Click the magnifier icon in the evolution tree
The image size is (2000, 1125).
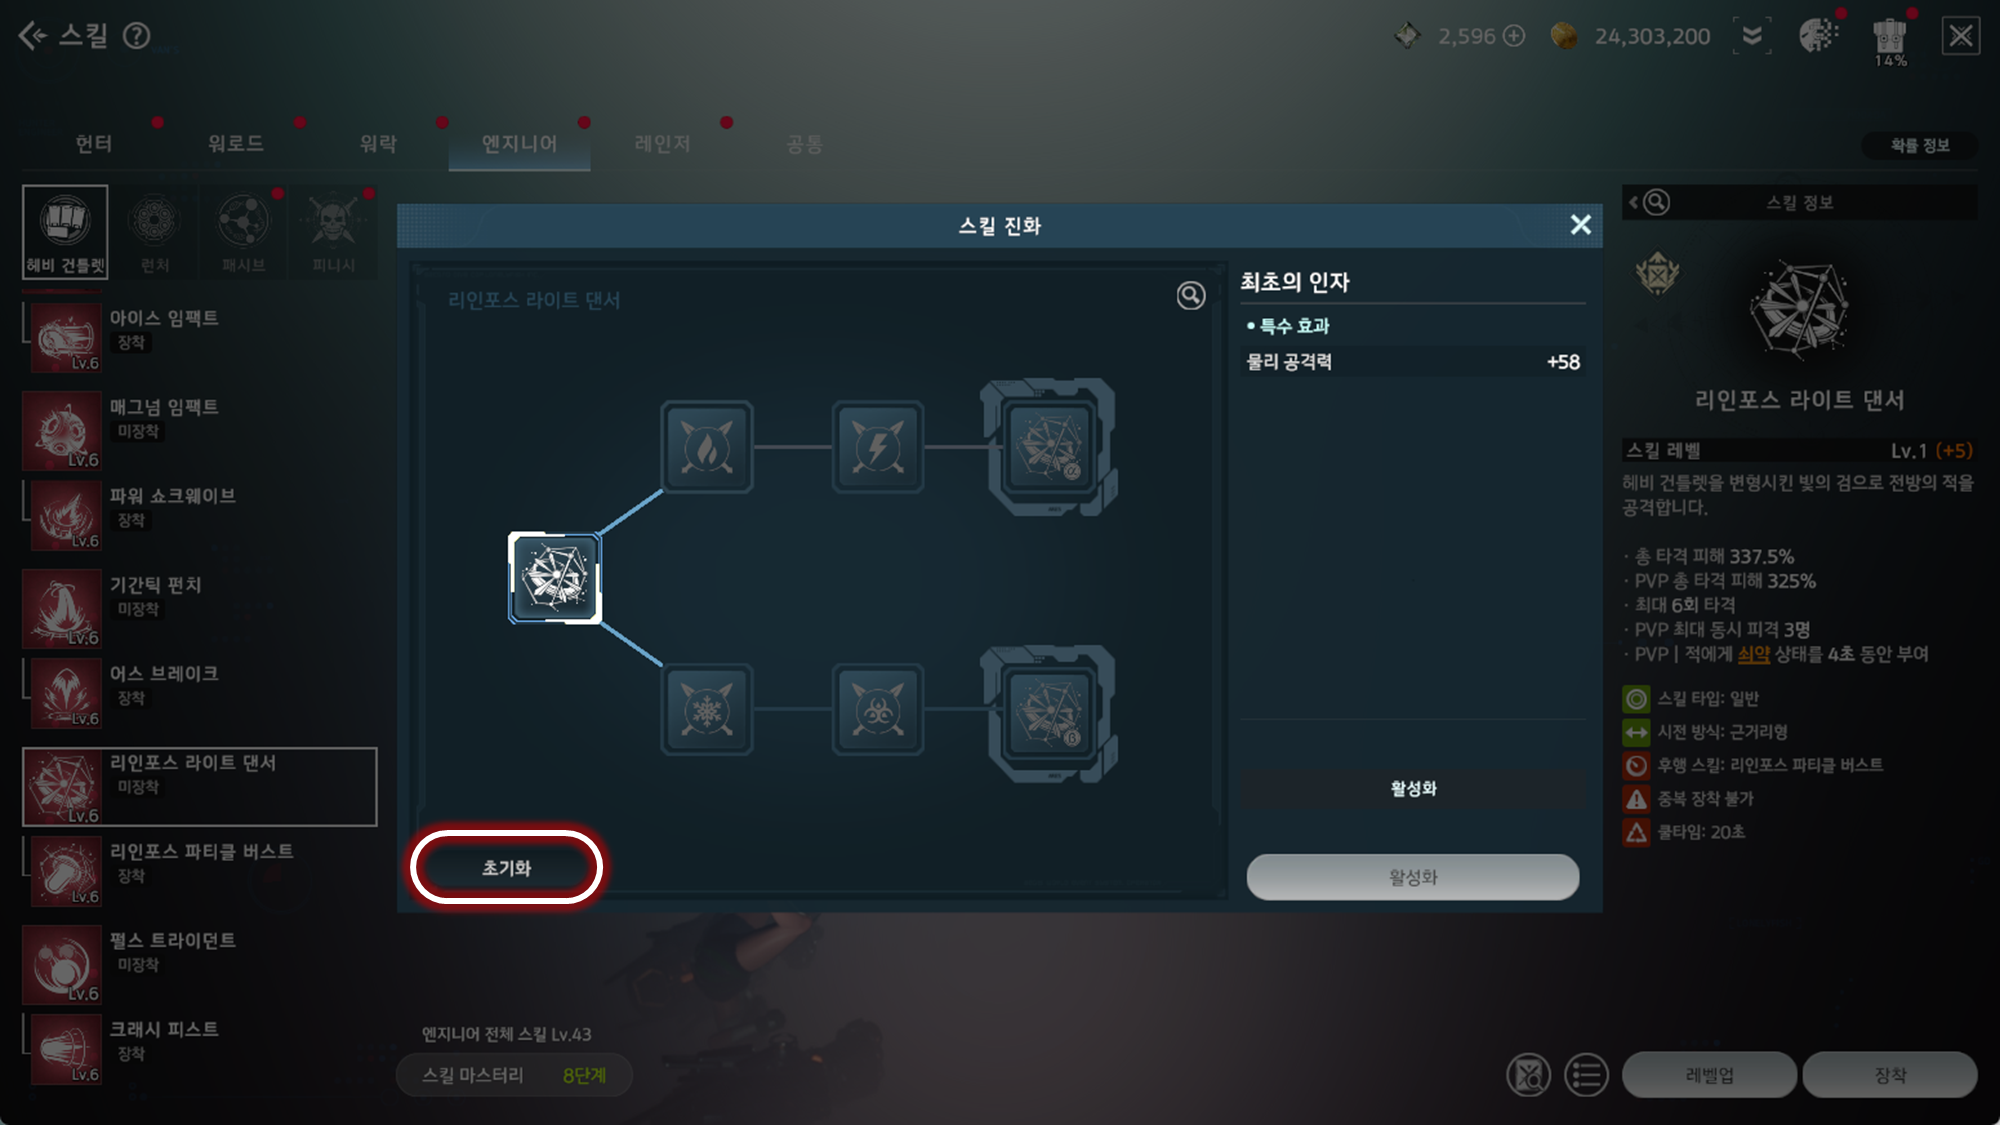pyautogui.click(x=1190, y=296)
